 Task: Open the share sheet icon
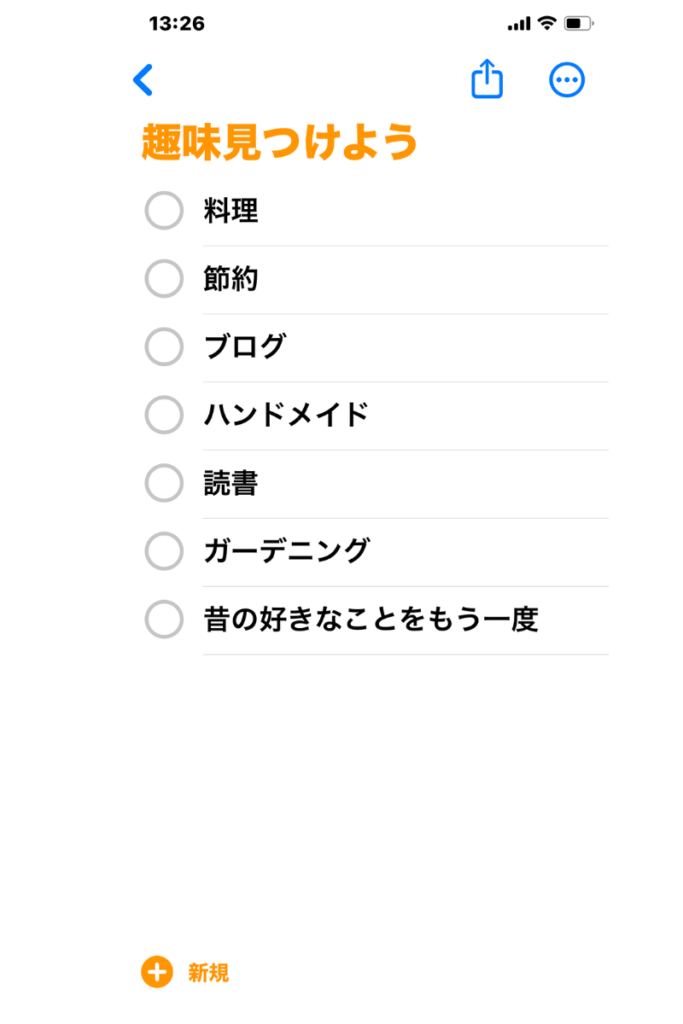487,79
